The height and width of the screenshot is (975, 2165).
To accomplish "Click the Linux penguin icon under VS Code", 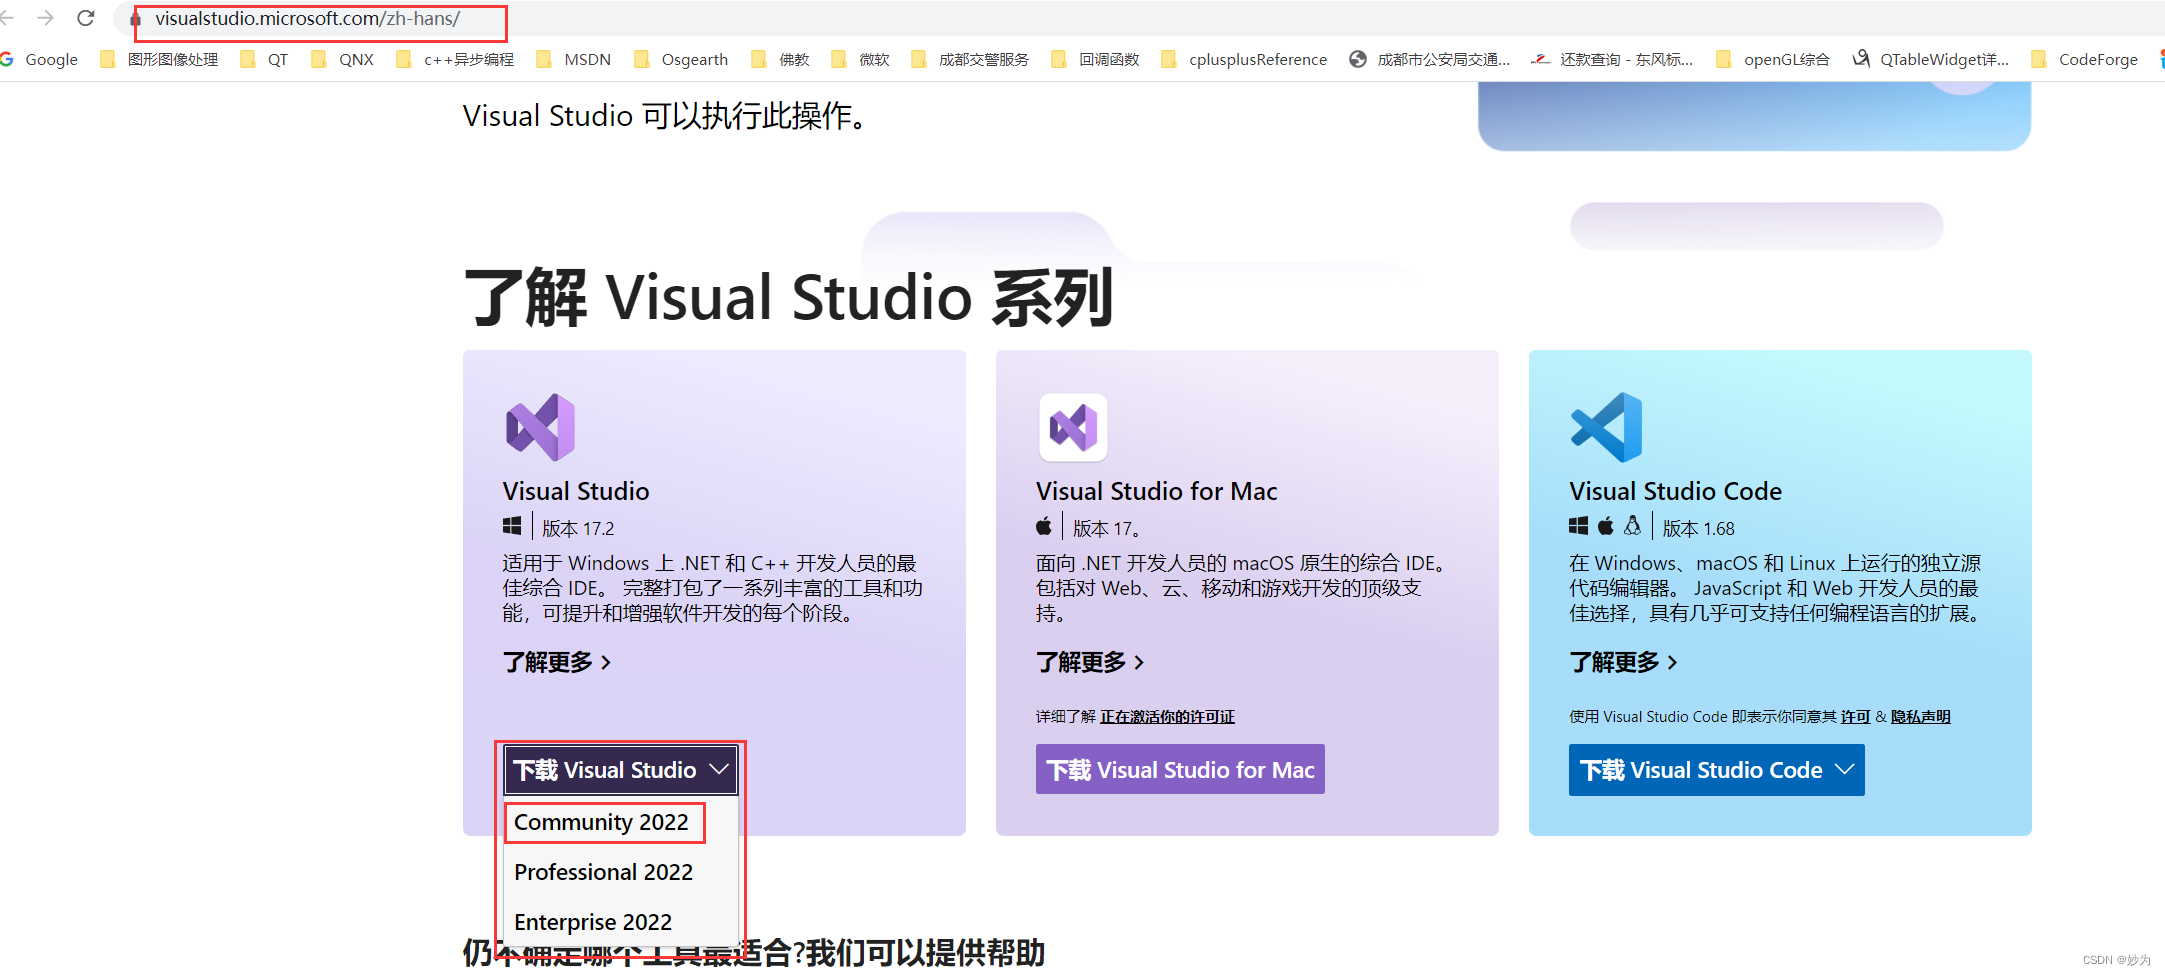I will pos(1633,526).
